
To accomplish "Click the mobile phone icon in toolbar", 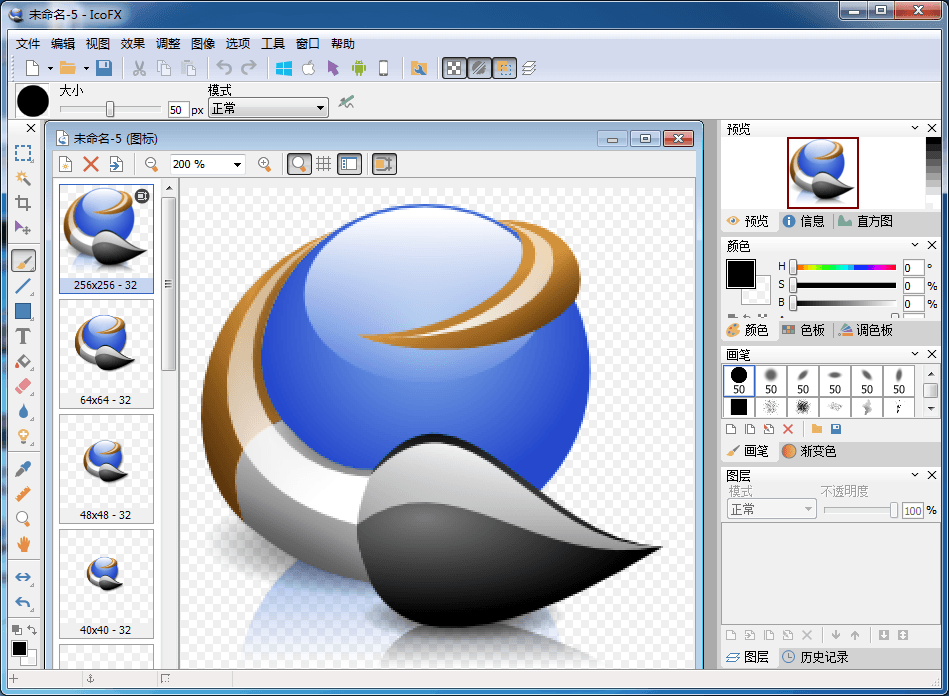I will (x=383, y=68).
